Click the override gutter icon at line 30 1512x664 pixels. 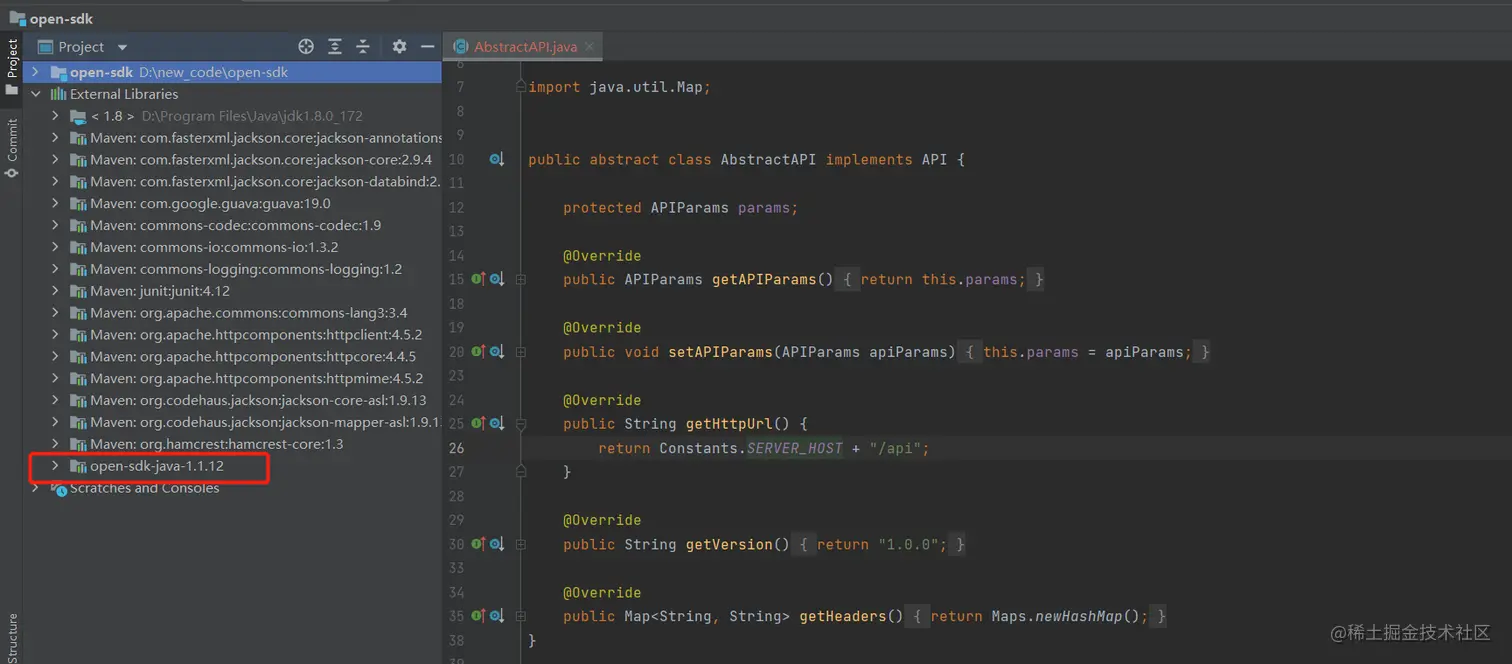click(478, 544)
